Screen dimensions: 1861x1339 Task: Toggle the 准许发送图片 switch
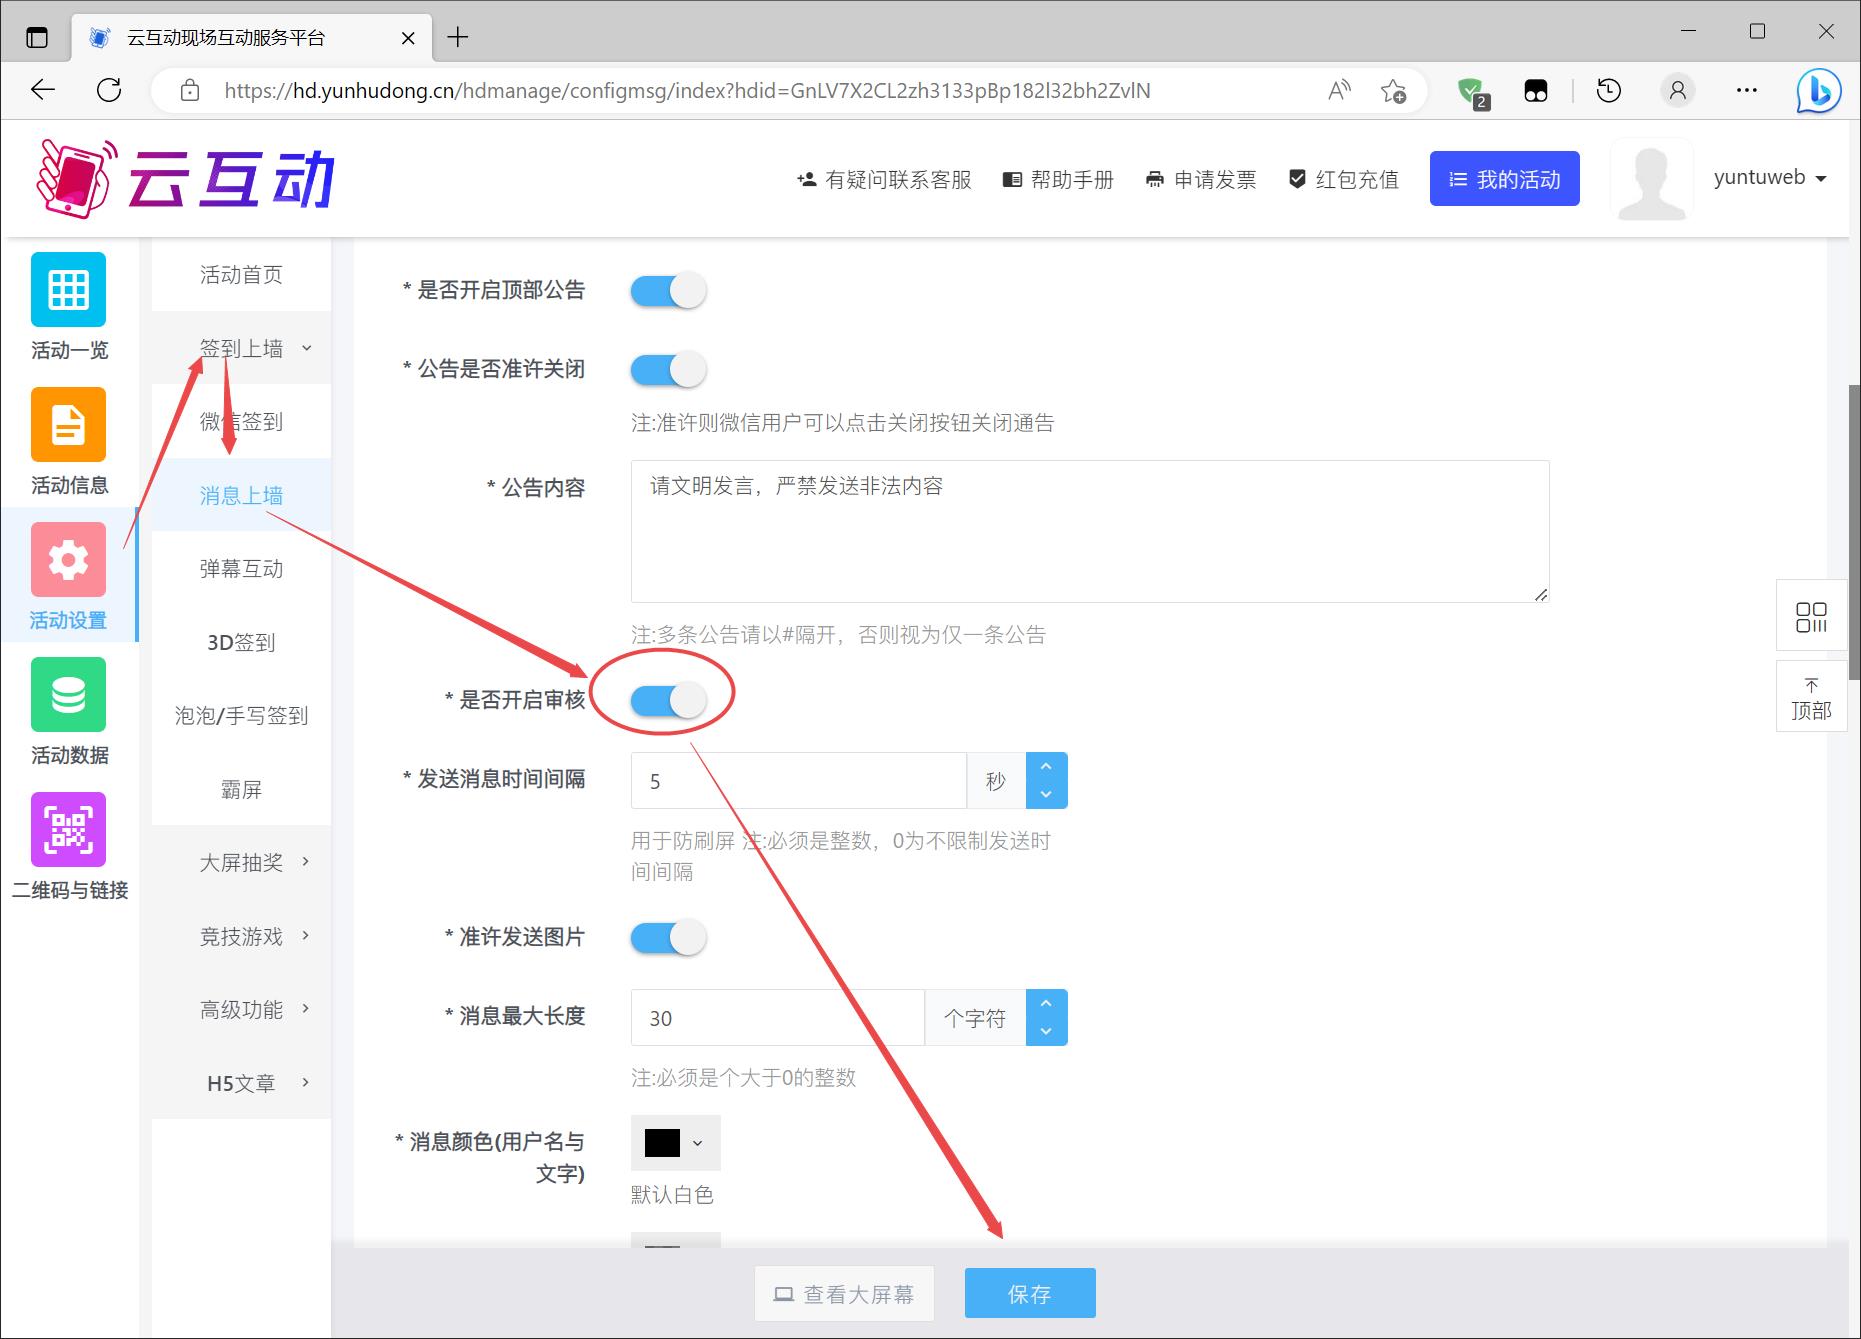[668, 938]
